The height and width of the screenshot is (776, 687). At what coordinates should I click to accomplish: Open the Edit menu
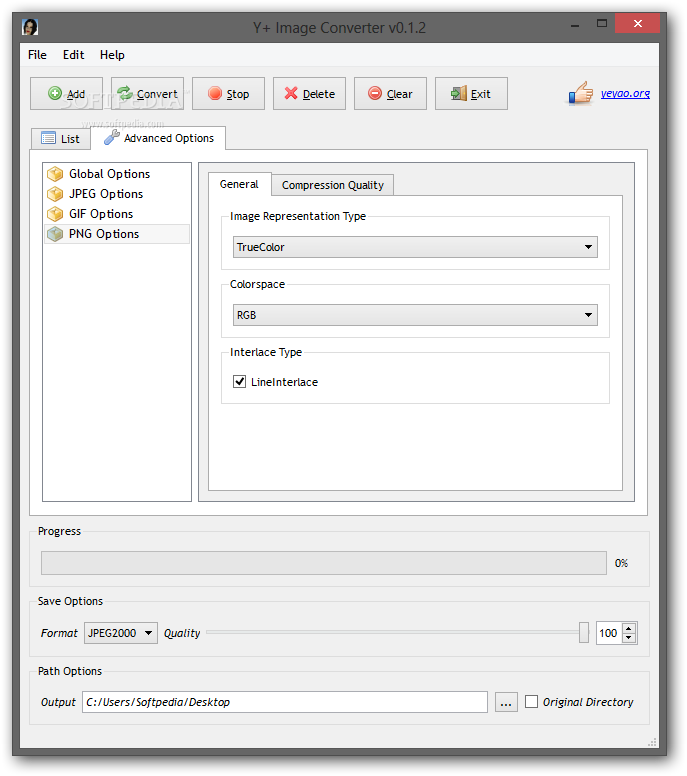(x=73, y=55)
